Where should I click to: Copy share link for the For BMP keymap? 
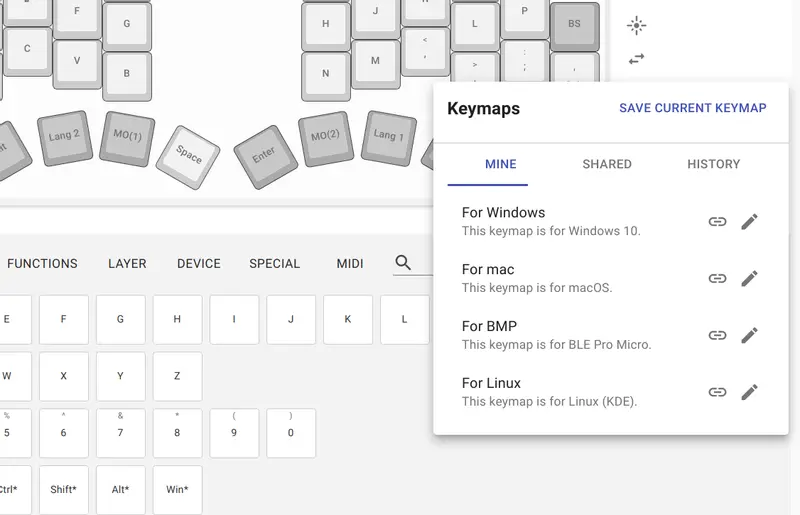click(x=717, y=335)
